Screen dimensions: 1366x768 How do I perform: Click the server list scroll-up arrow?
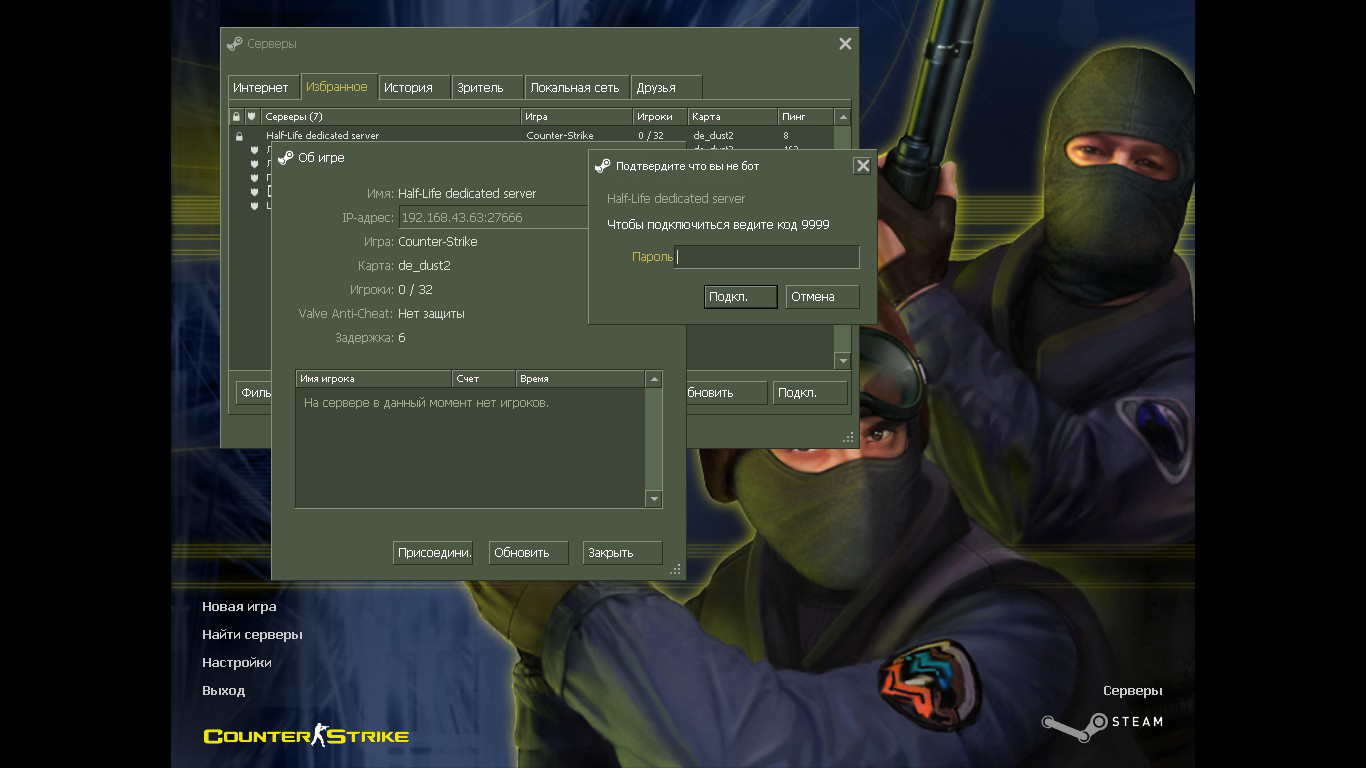coord(843,117)
